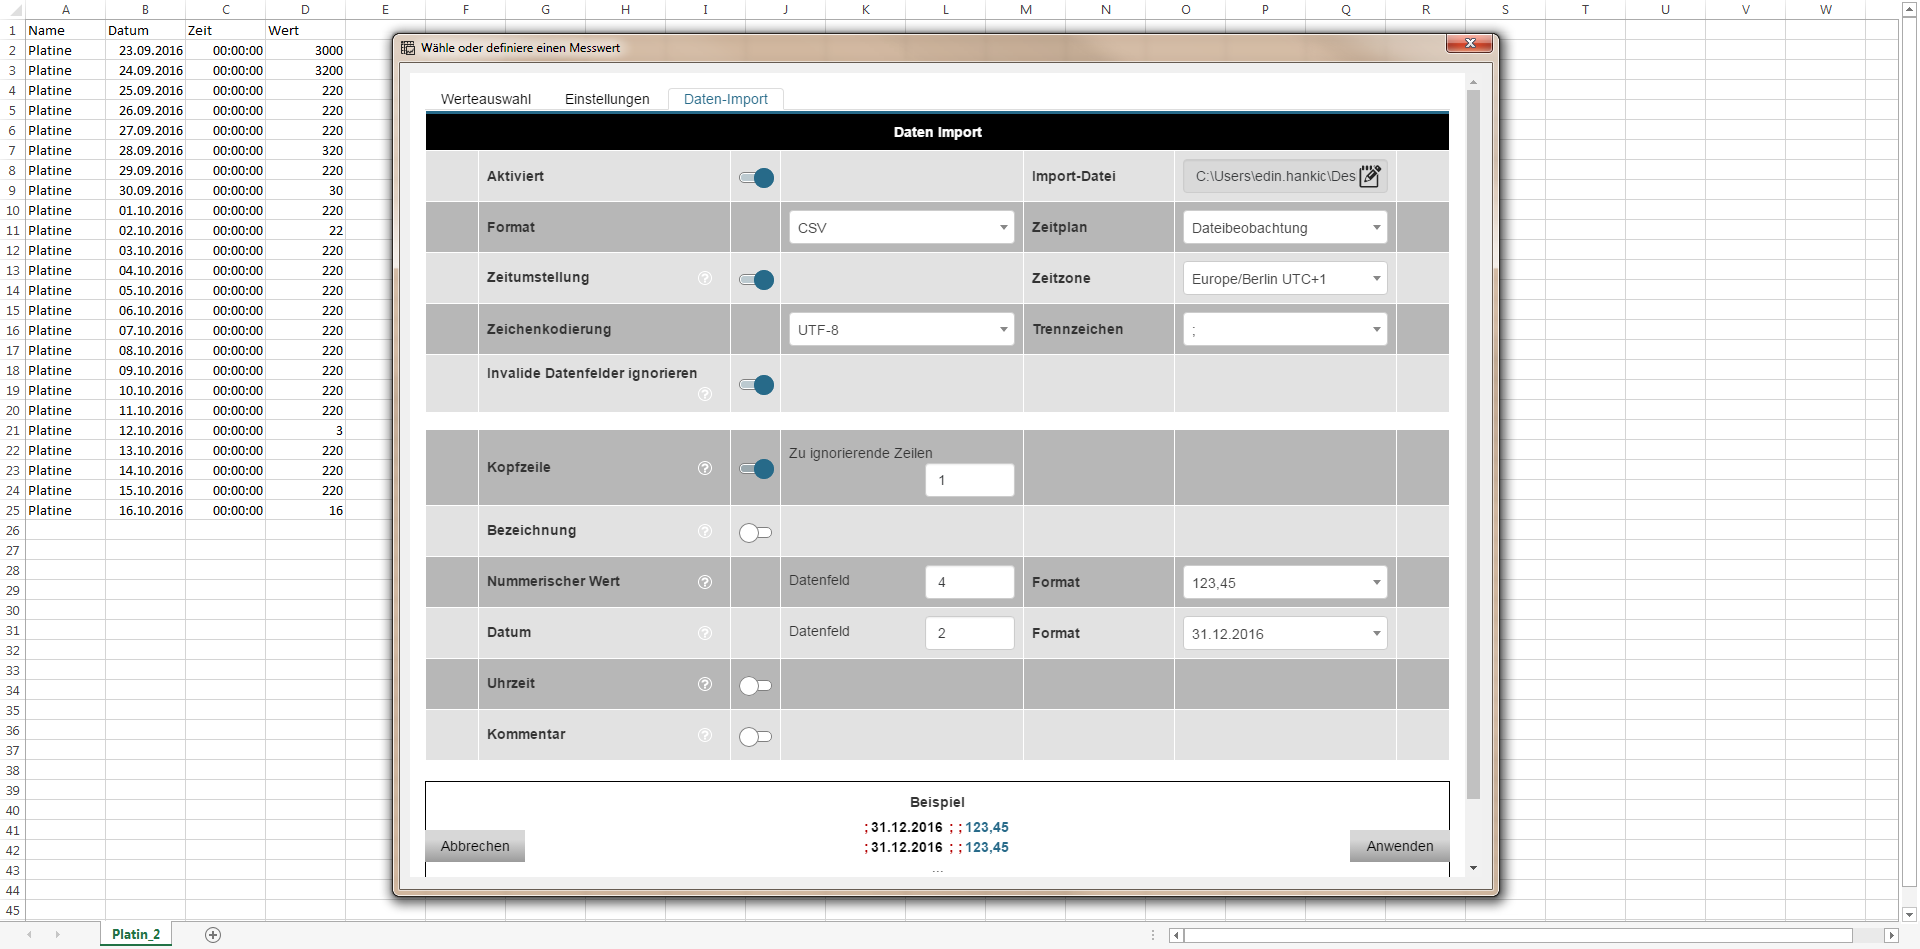
Task: Click cell with date 23.09.2016
Action: tap(145, 50)
